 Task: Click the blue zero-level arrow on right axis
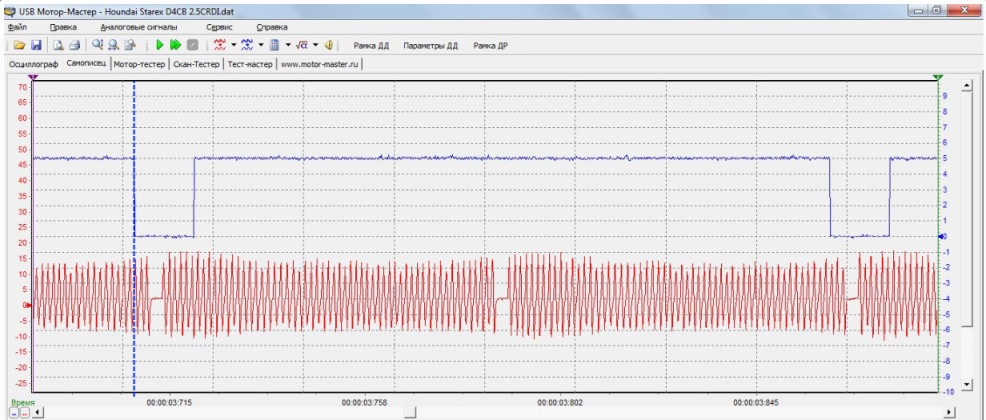(941, 236)
